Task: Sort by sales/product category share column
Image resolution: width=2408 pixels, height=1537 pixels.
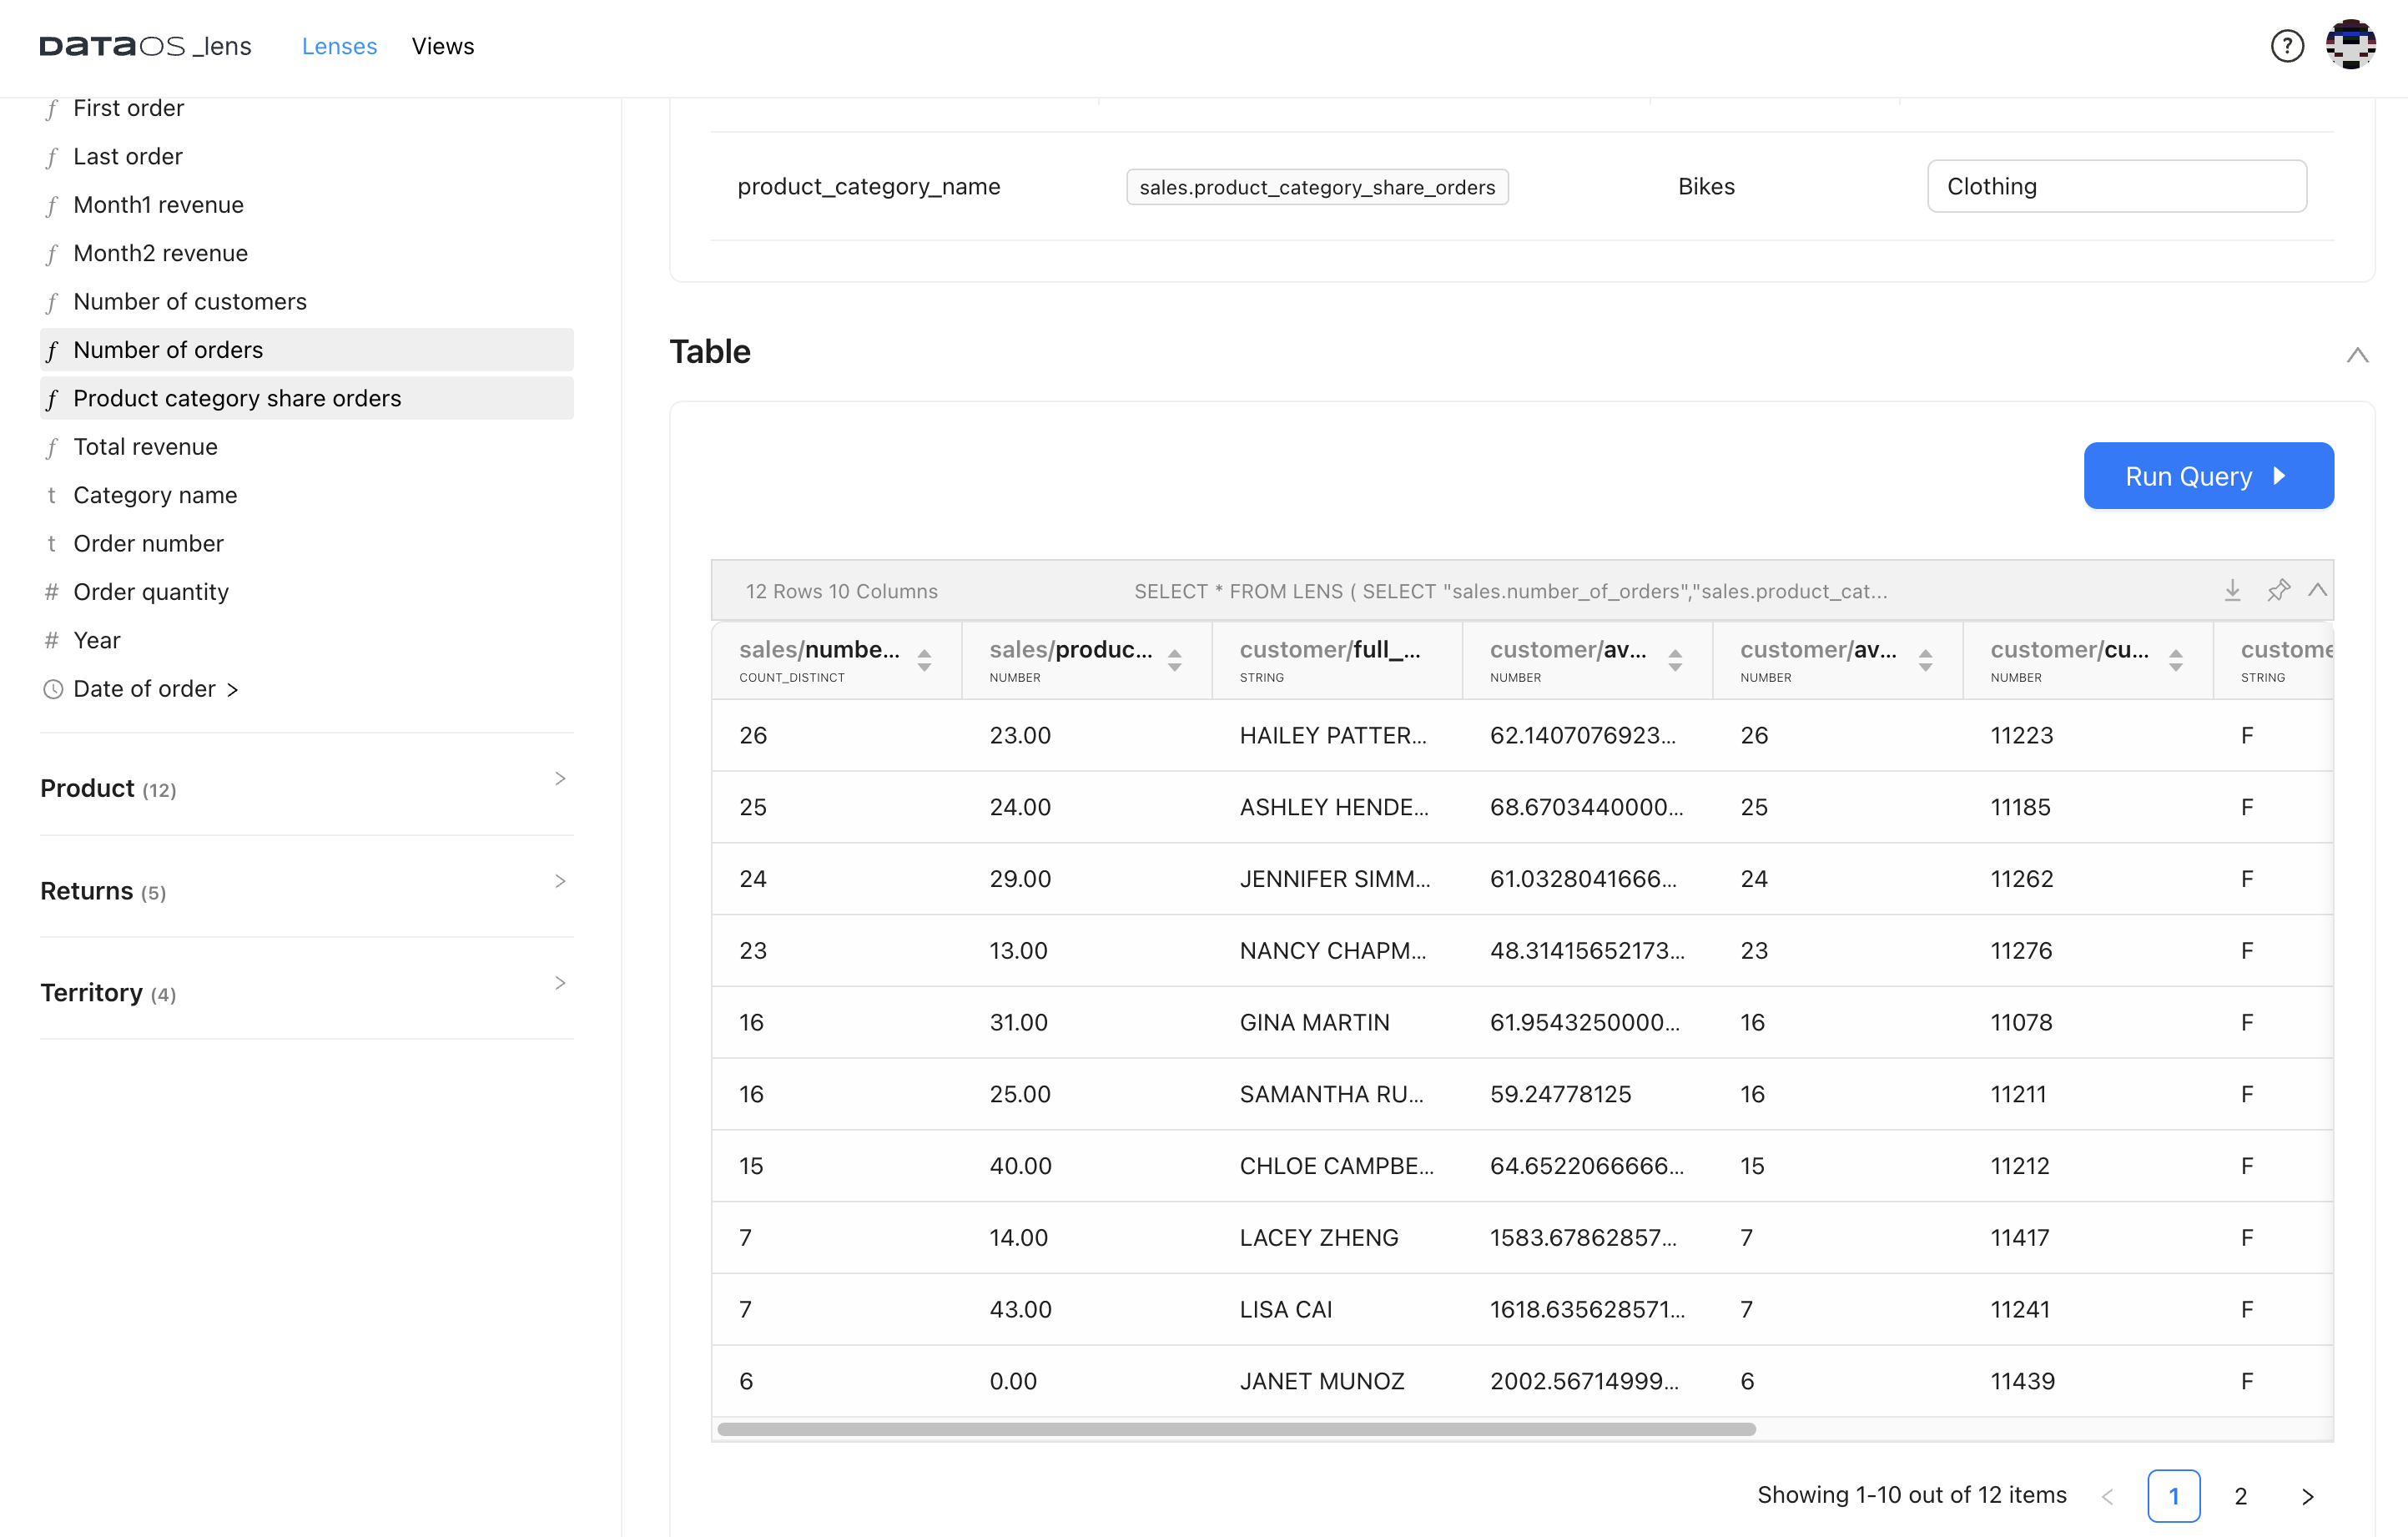Action: click(1174, 660)
